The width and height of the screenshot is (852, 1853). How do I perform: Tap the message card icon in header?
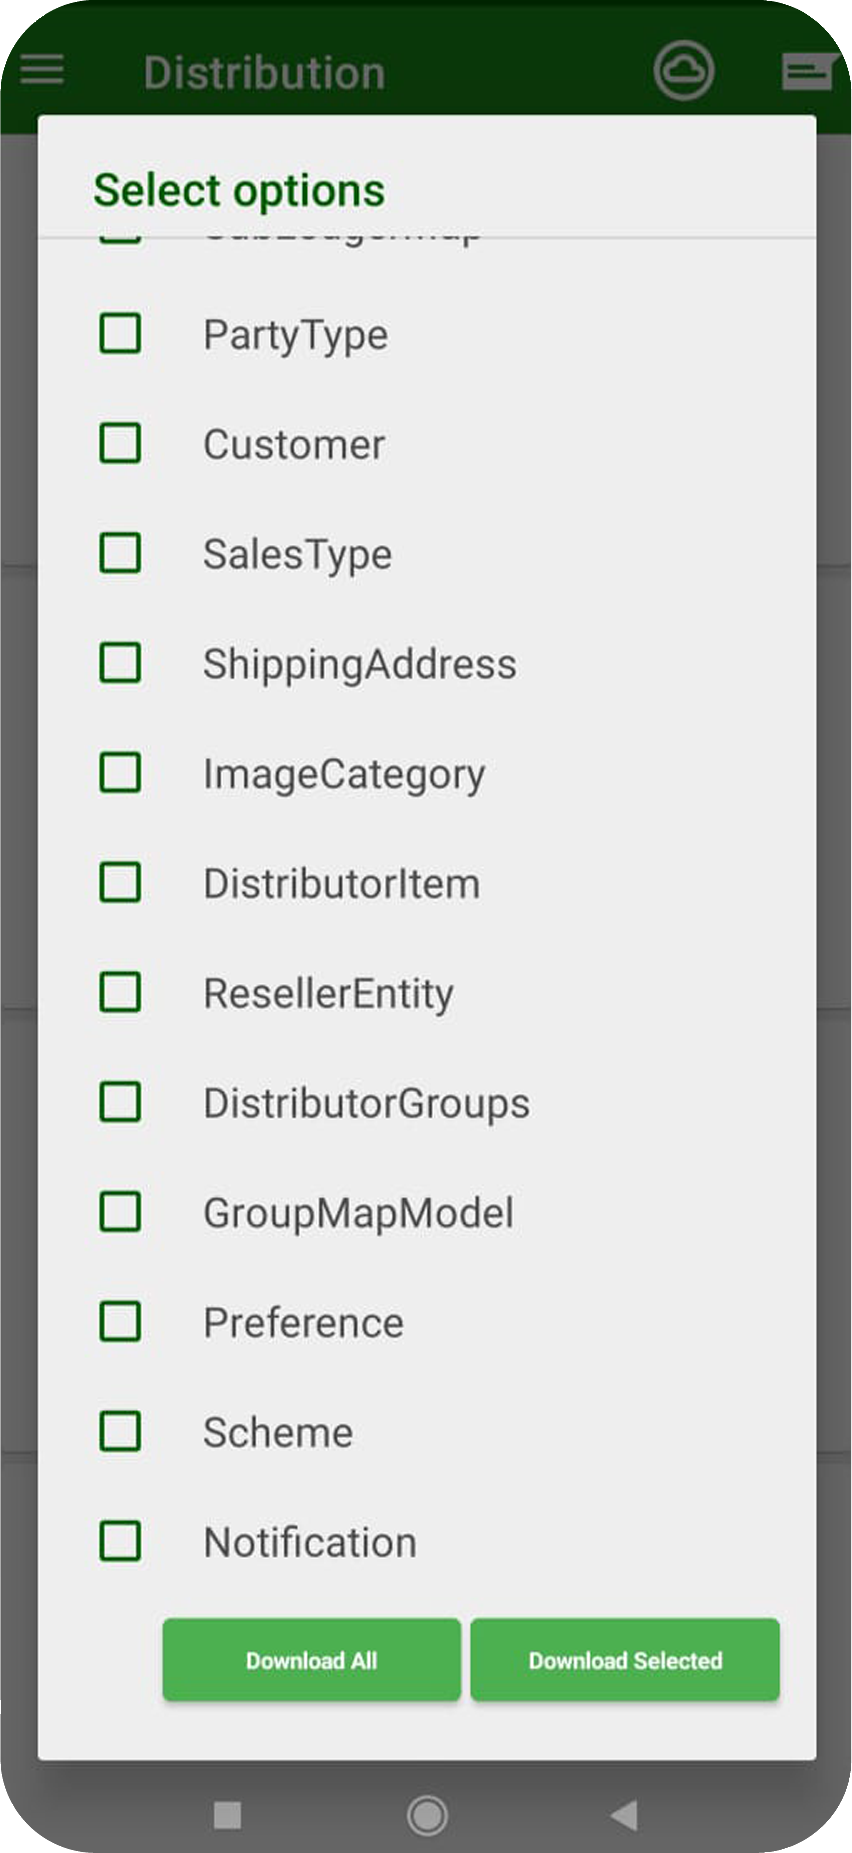click(x=808, y=71)
